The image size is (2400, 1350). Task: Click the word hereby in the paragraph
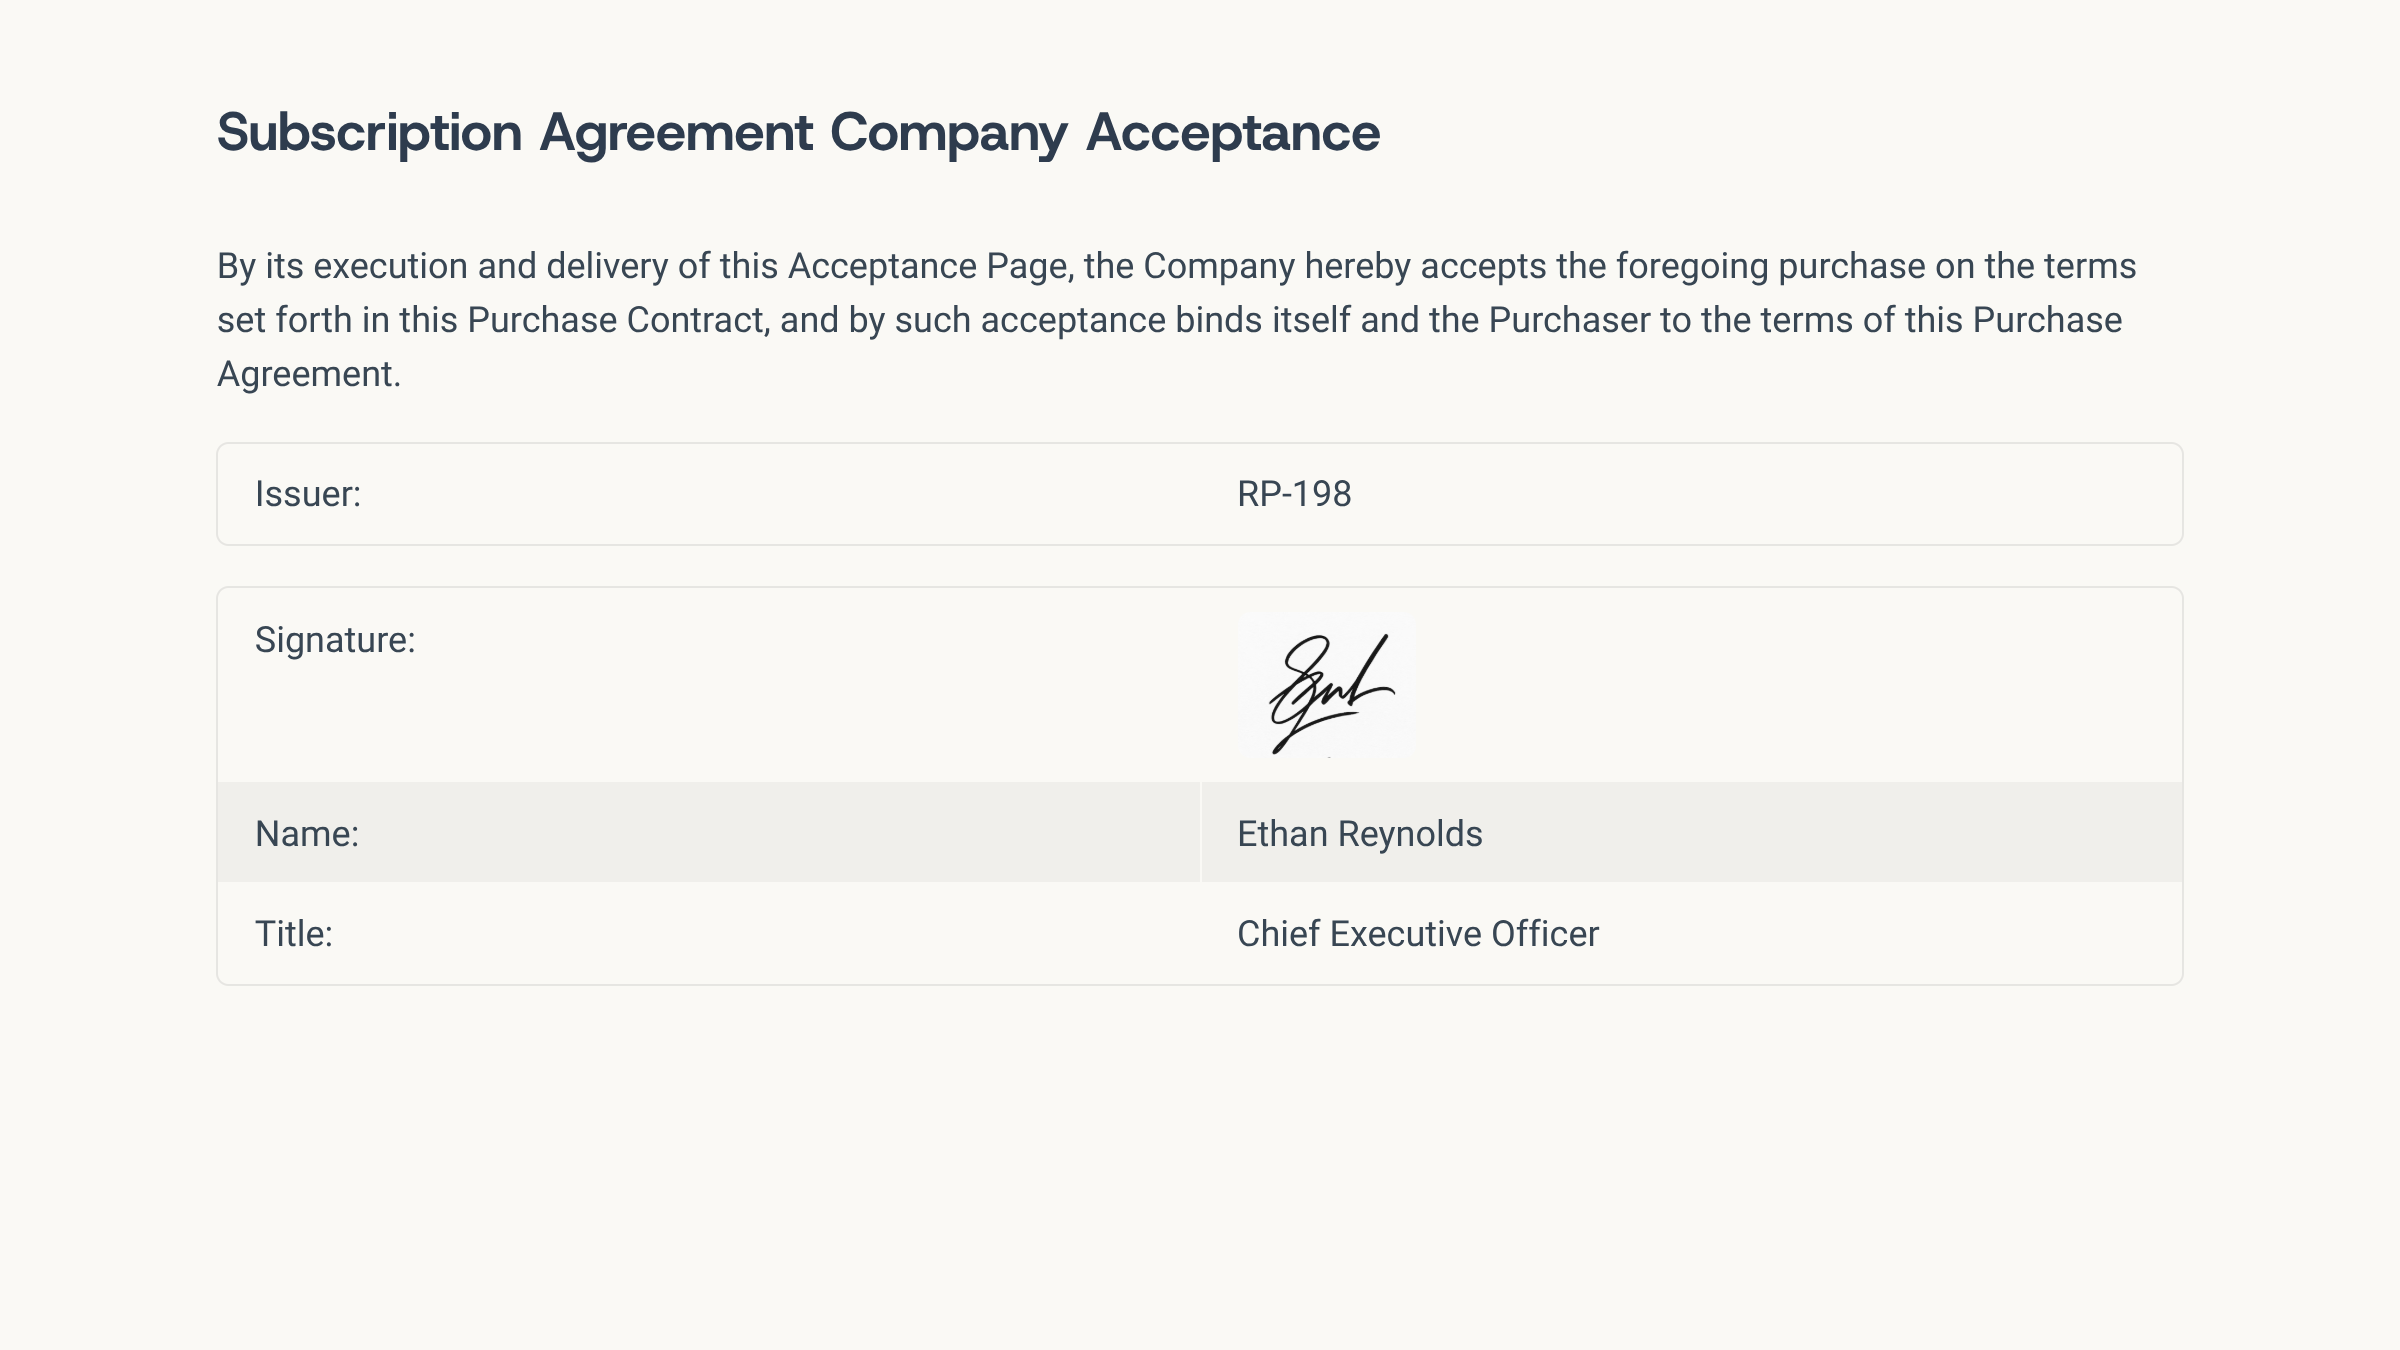(1357, 266)
